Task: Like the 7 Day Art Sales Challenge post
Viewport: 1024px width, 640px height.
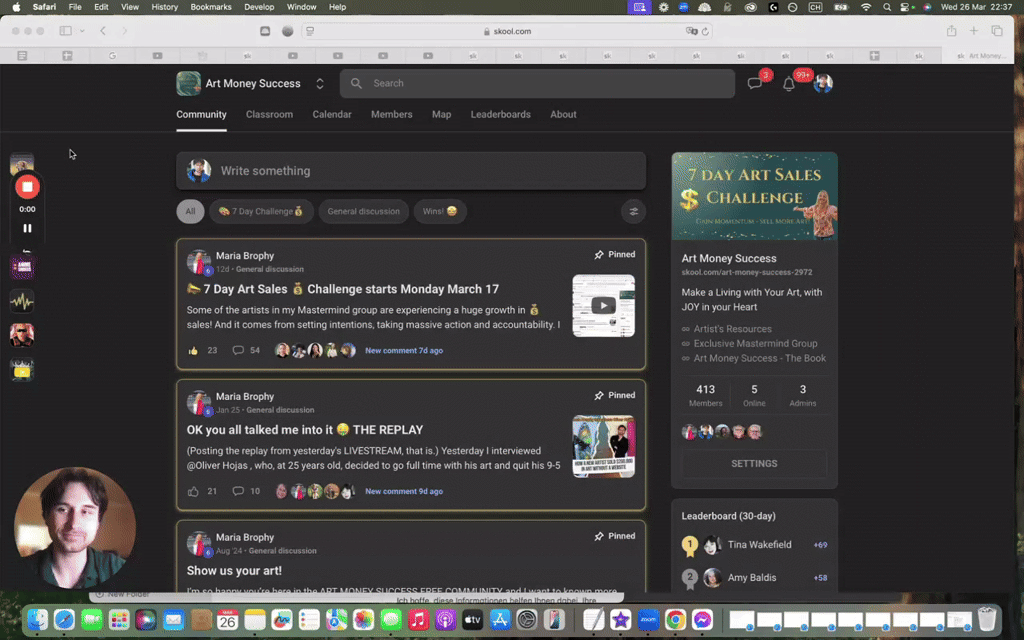Action: [x=193, y=351]
